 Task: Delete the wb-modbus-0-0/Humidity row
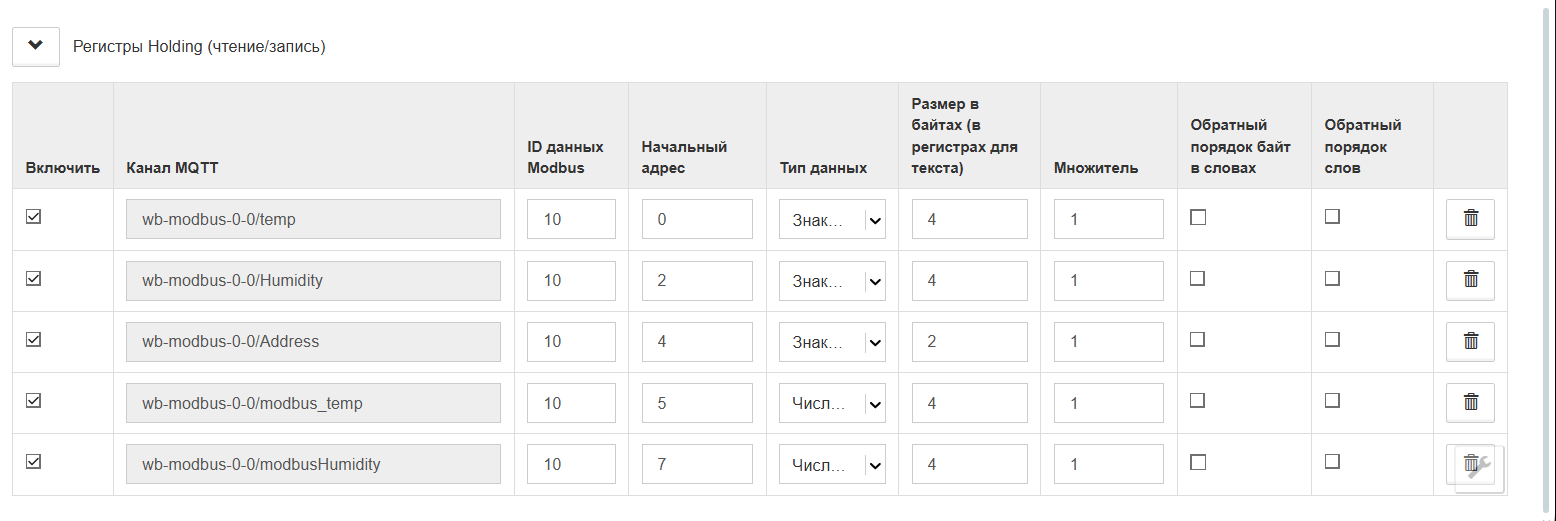coord(1470,280)
